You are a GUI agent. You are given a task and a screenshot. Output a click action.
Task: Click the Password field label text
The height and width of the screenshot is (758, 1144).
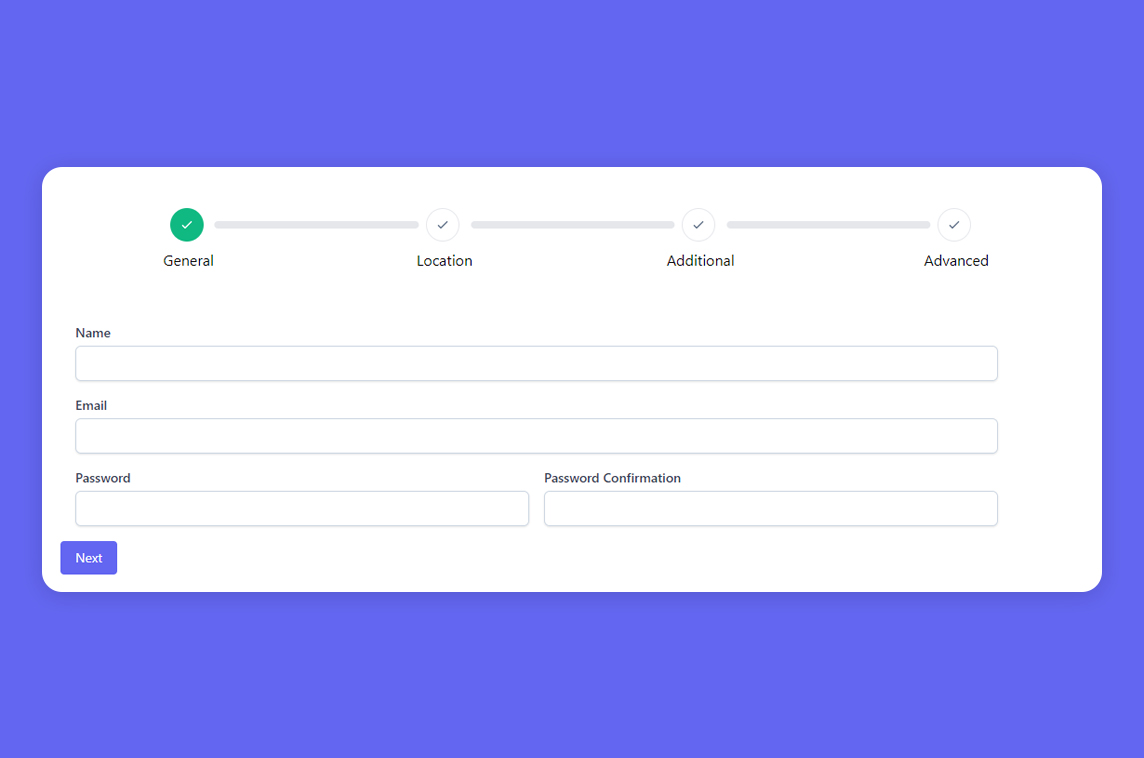103,478
